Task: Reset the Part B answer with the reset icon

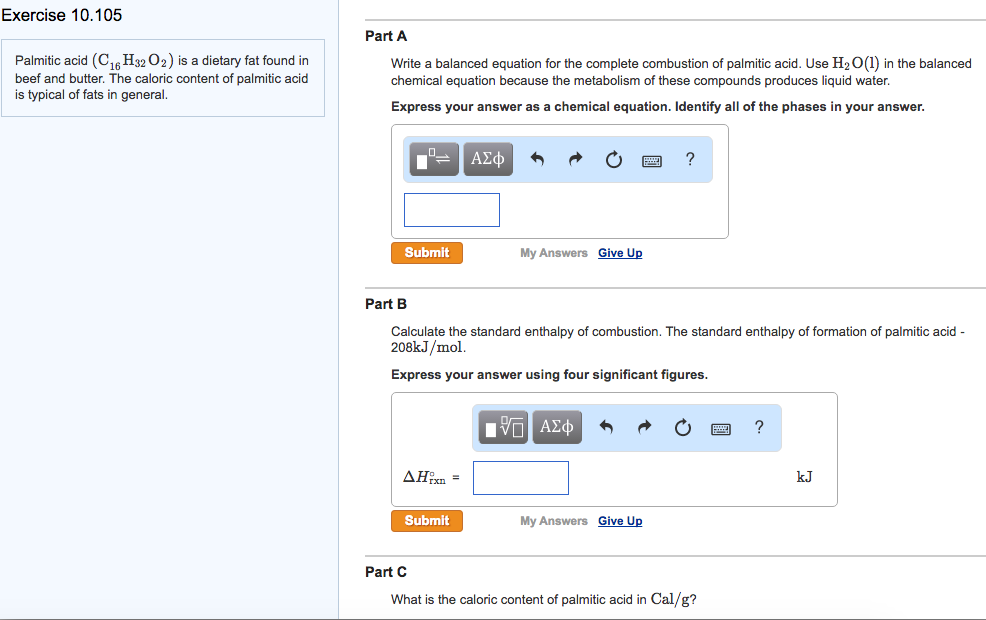Action: [682, 427]
